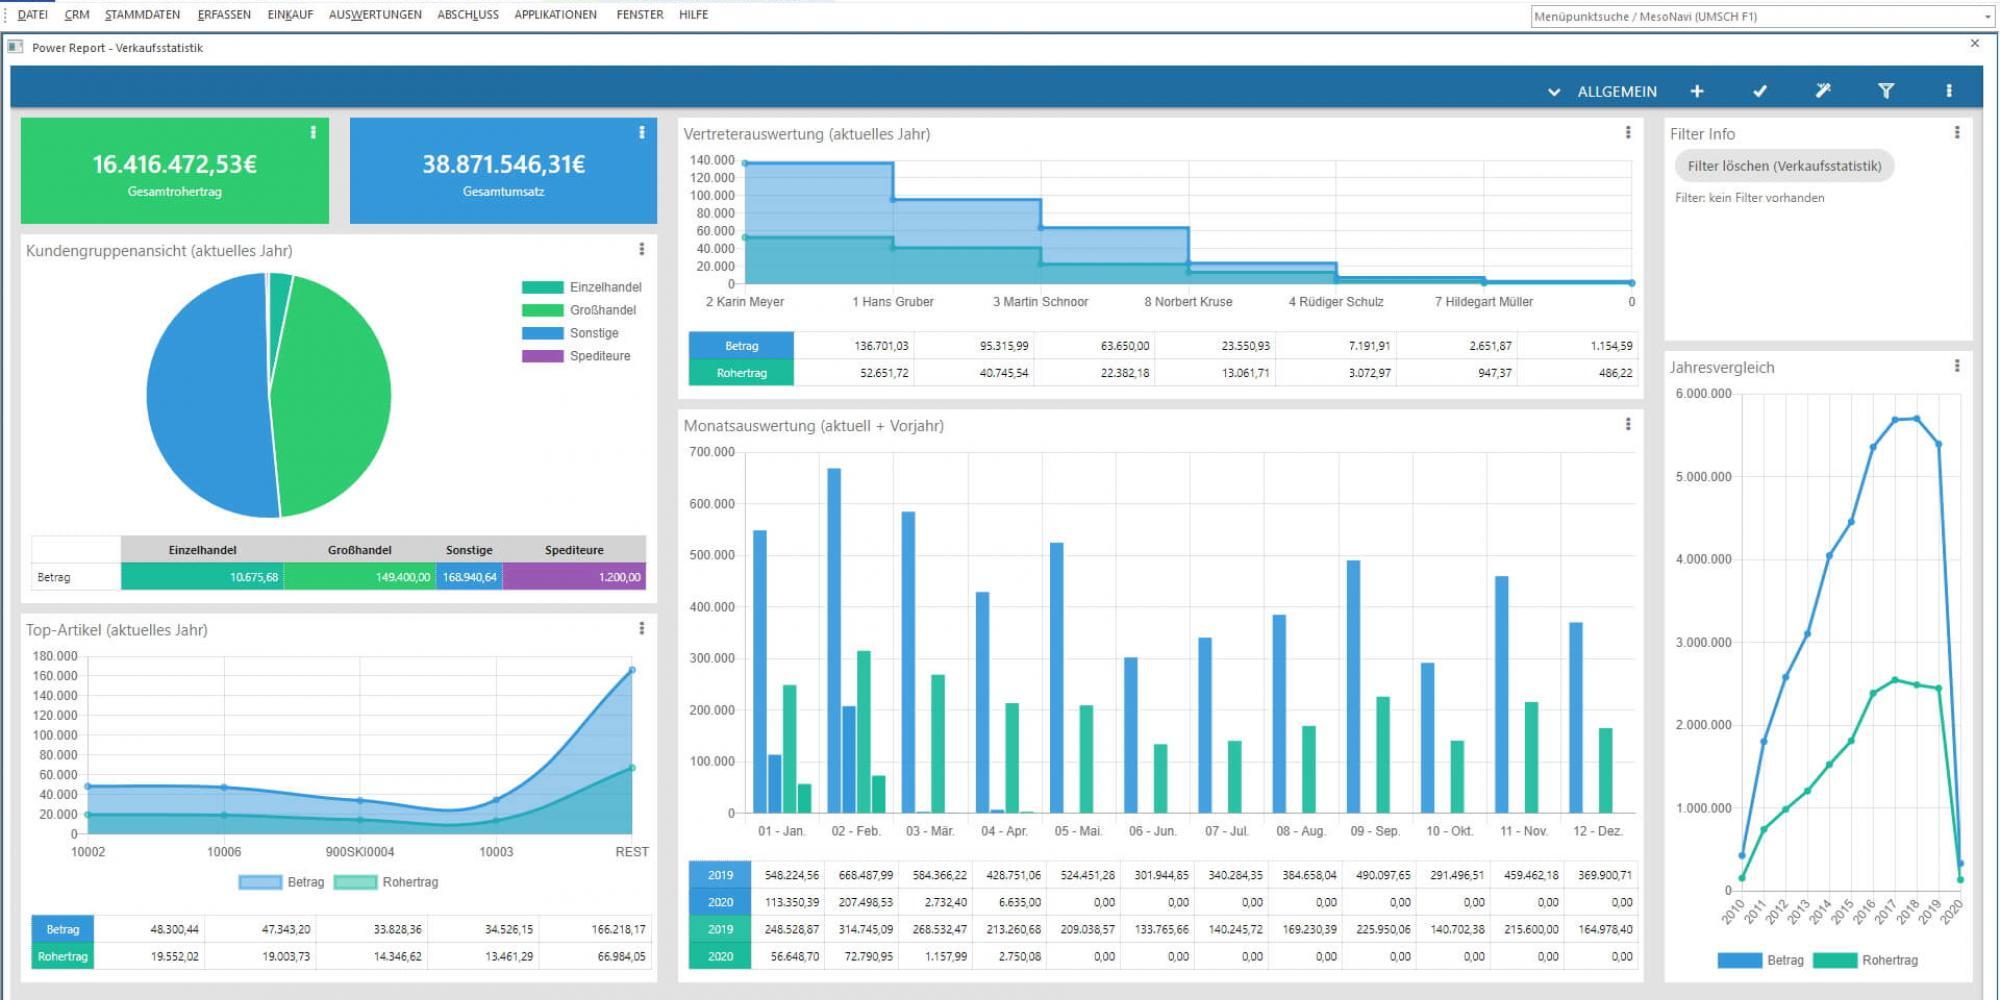Open options menu of Gesamtrohertrag tile
The width and height of the screenshot is (2000, 1000).
[x=313, y=132]
